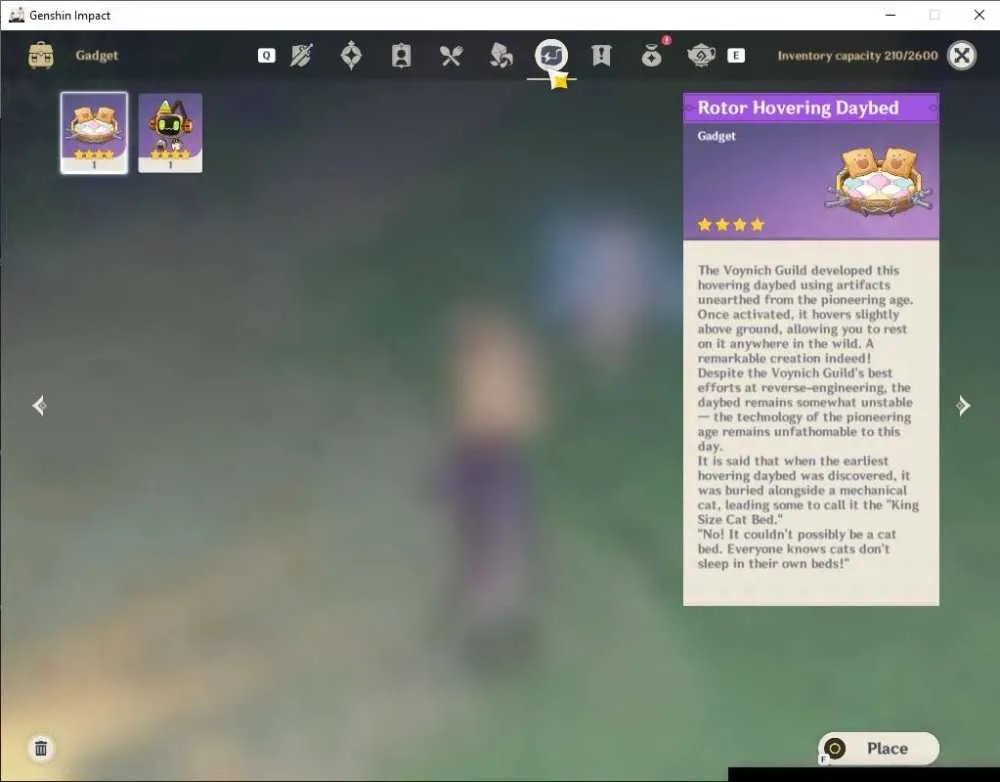1000x782 pixels.
Task: Open the Weapons inventory tab
Action: pos(301,55)
